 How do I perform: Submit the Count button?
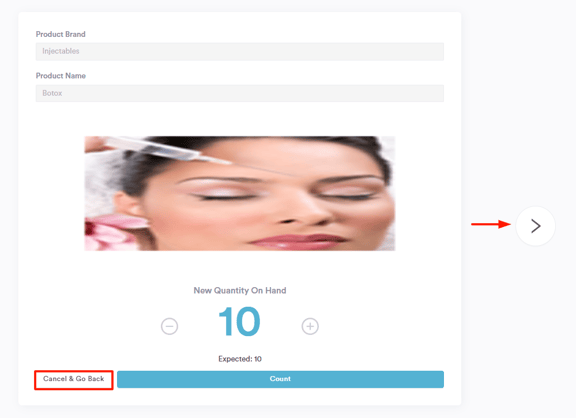pos(280,379)
